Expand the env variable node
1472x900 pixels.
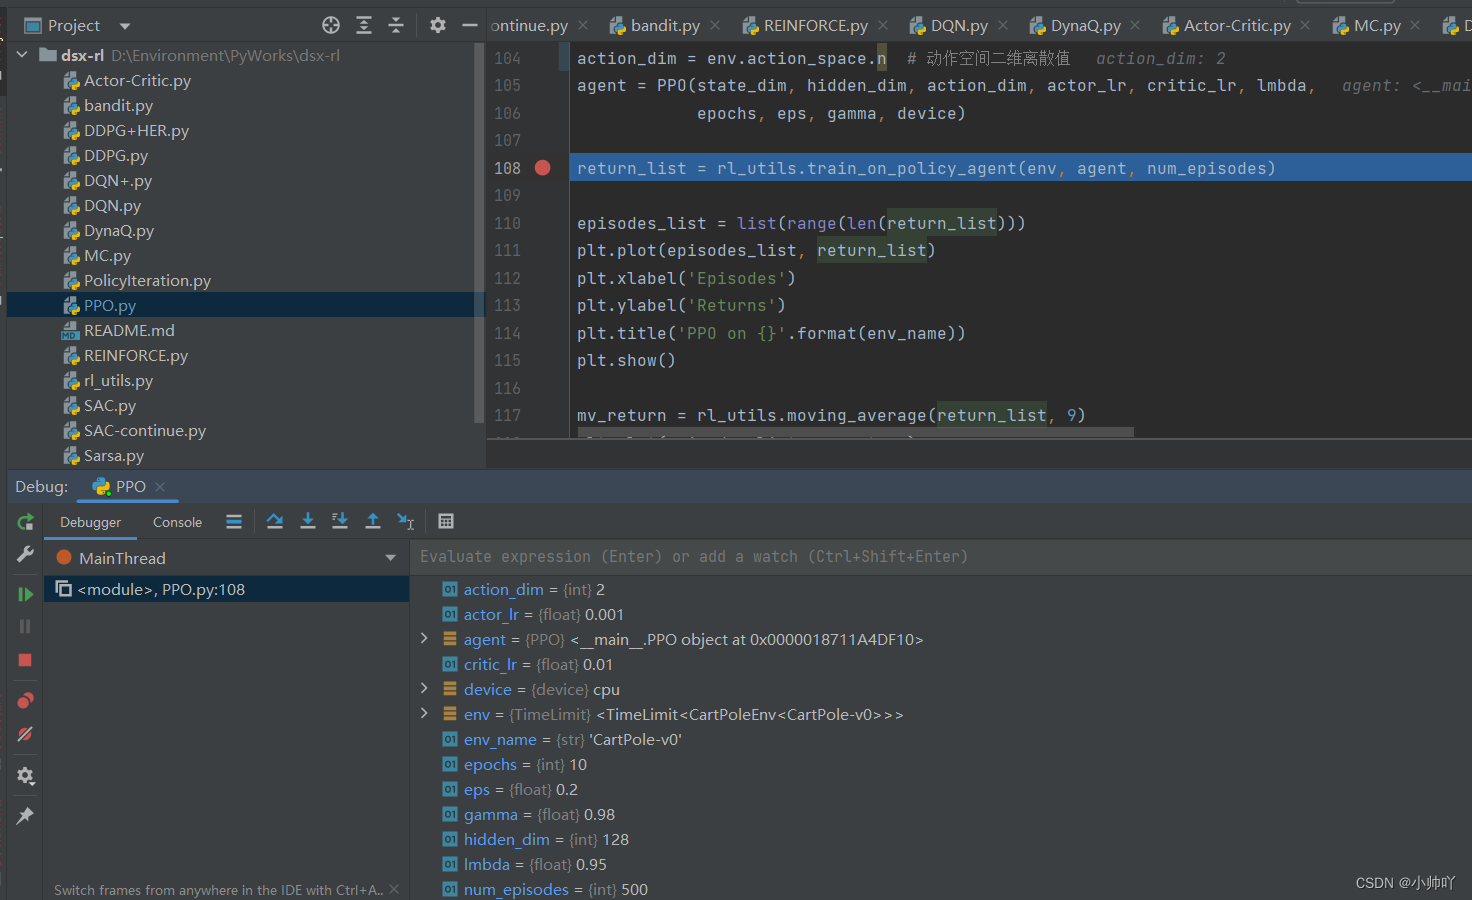click(x=424, y=713)
